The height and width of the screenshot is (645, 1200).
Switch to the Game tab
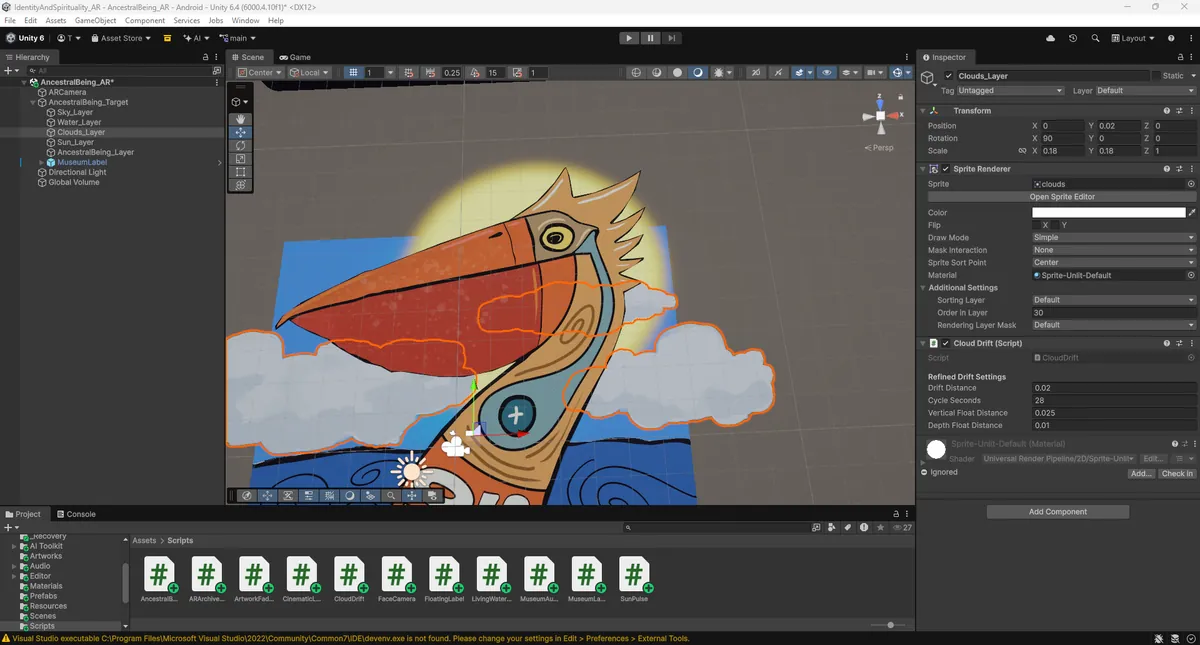(x=295, y=57)
